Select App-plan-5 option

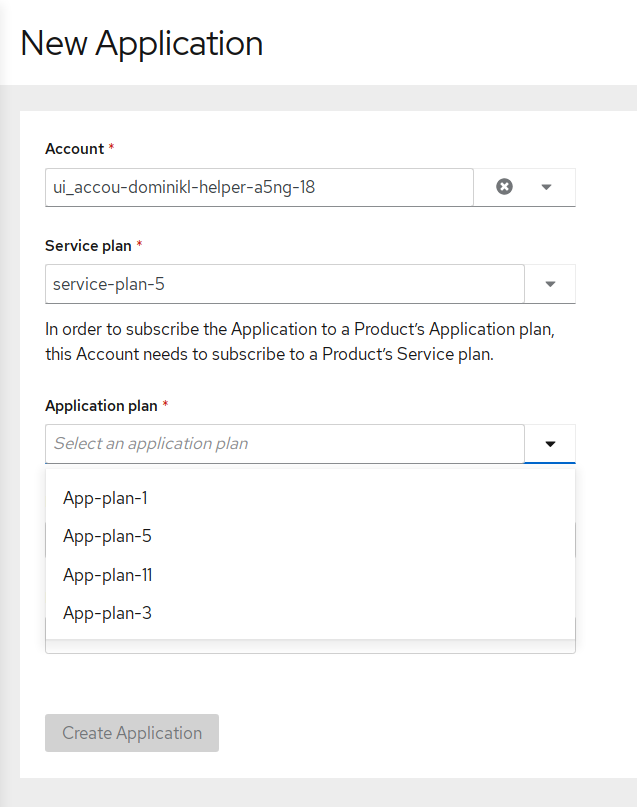(107, 536)
